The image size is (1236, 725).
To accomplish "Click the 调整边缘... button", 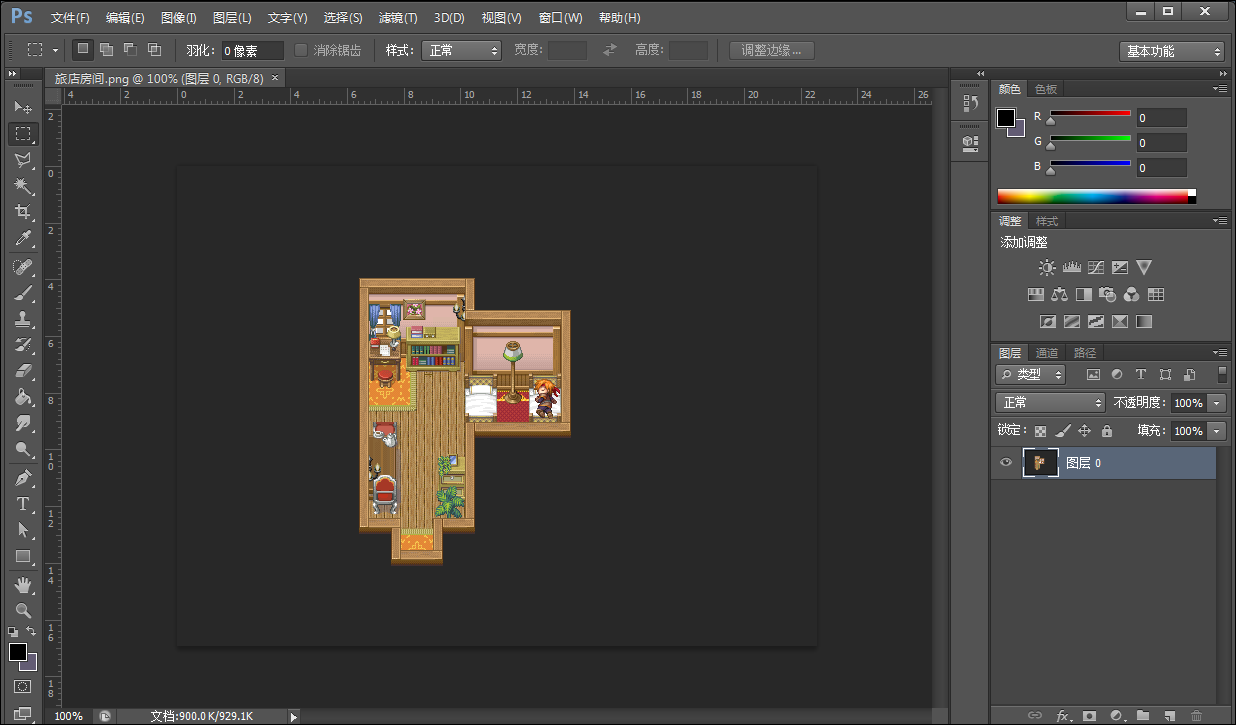I will (x=771, y=50).
